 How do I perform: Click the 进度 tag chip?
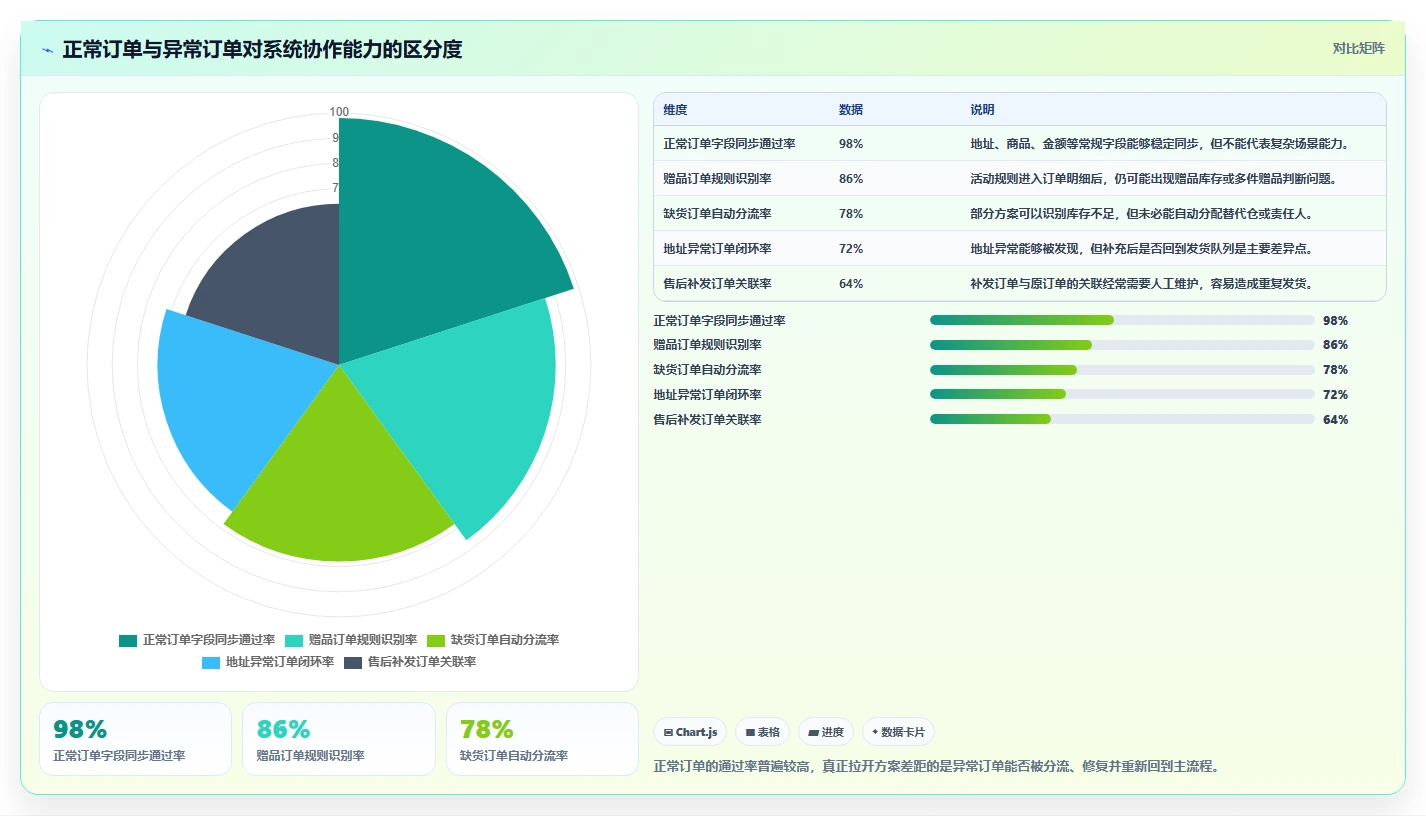pos(826,732)
